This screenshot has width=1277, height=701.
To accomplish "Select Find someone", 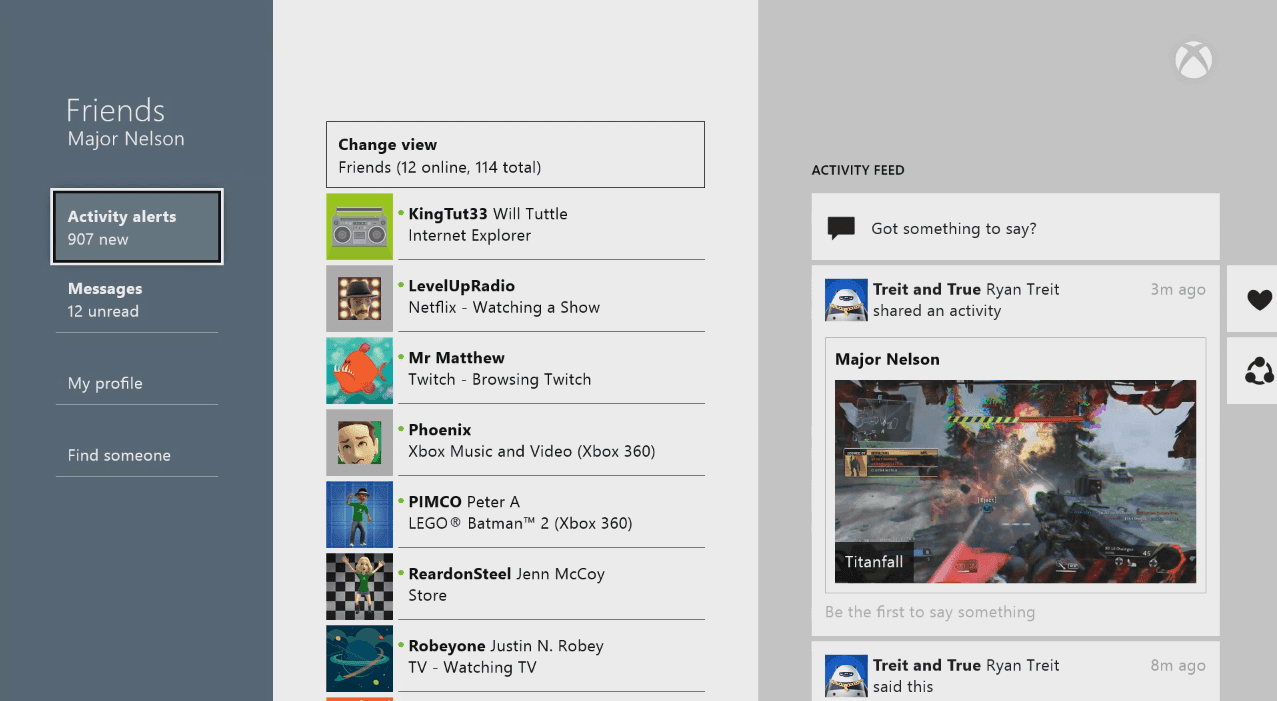I will click(x=137, y=455).
